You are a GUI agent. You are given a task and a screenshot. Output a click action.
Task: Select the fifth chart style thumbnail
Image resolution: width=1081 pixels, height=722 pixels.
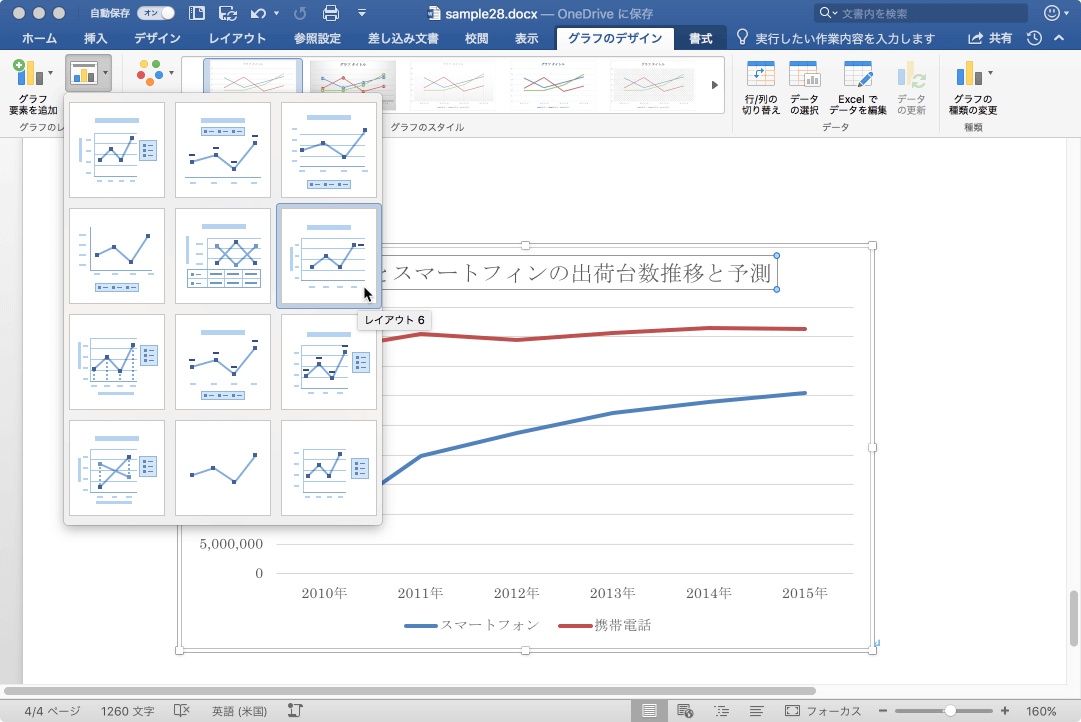[653, 85]
